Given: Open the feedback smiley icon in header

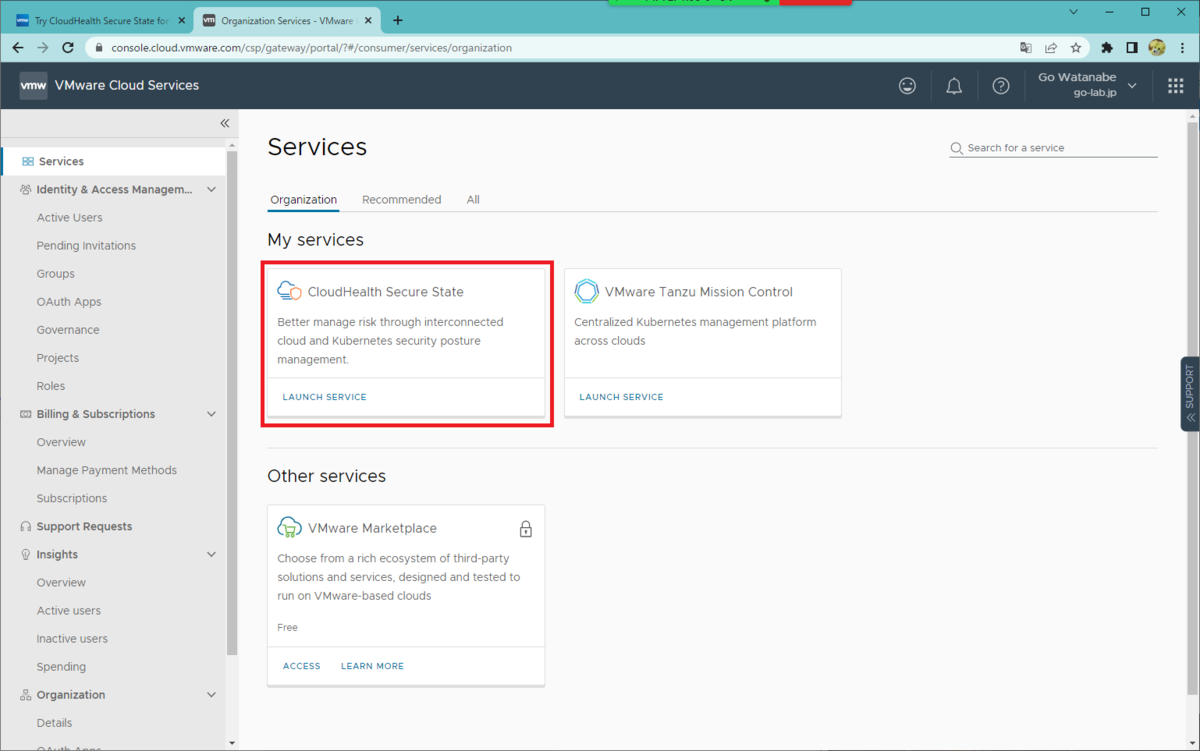Looking at the screenshot, I should coord(907,86).
